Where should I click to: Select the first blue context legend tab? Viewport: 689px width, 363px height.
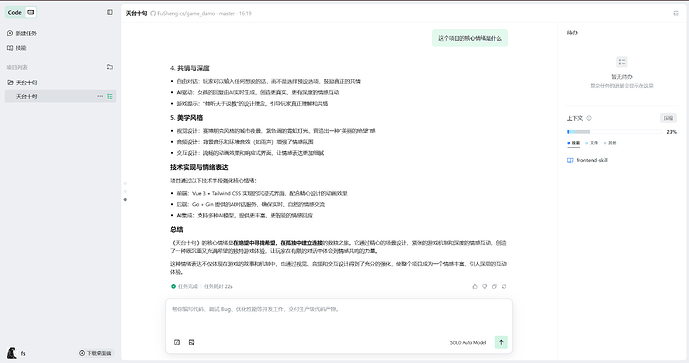coord(574,143)
